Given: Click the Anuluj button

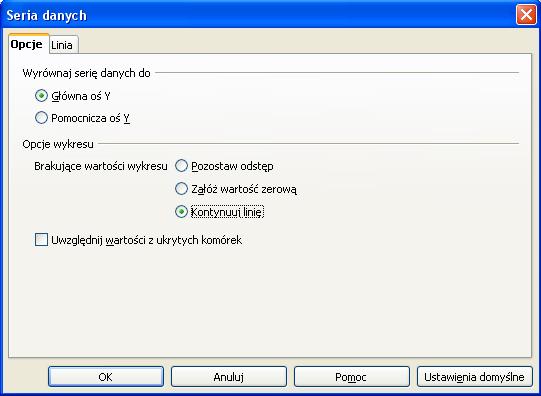Looking at the screenshot, I should 229,377.
